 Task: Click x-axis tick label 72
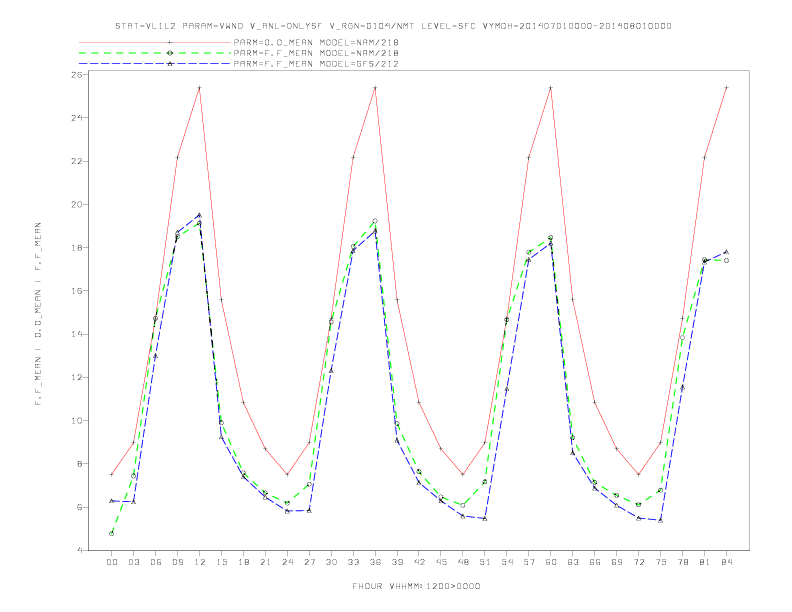pyautogui.click(x=638, y=562)
